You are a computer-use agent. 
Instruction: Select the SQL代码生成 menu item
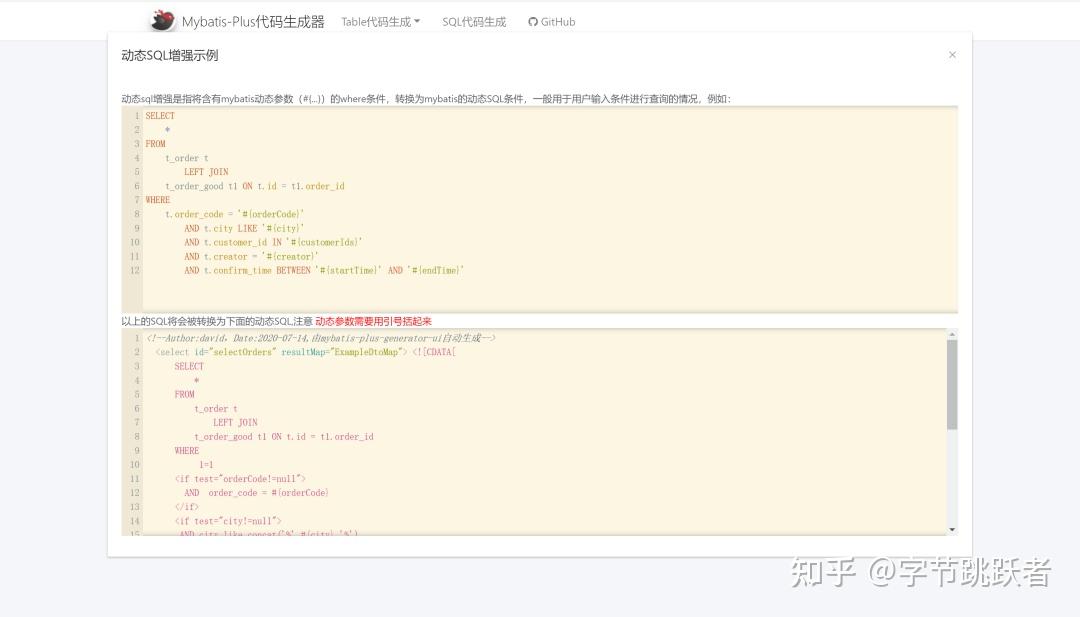[473, 21]
